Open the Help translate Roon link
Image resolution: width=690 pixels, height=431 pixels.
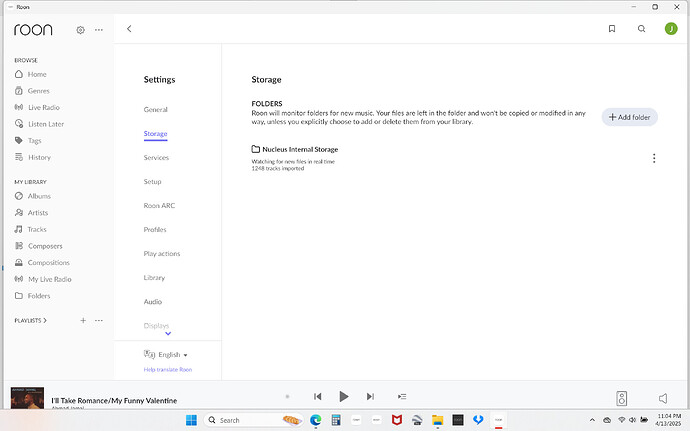pos(168,369)
